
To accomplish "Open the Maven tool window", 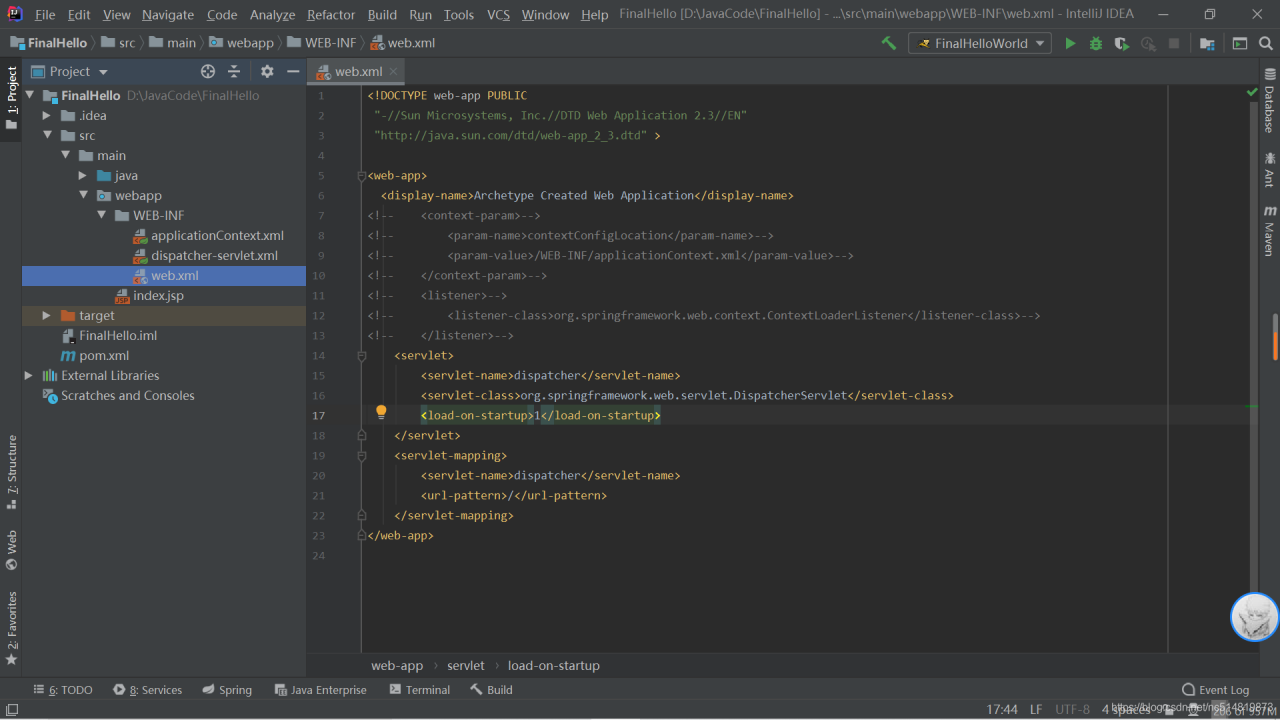I will coord(1270,230).
